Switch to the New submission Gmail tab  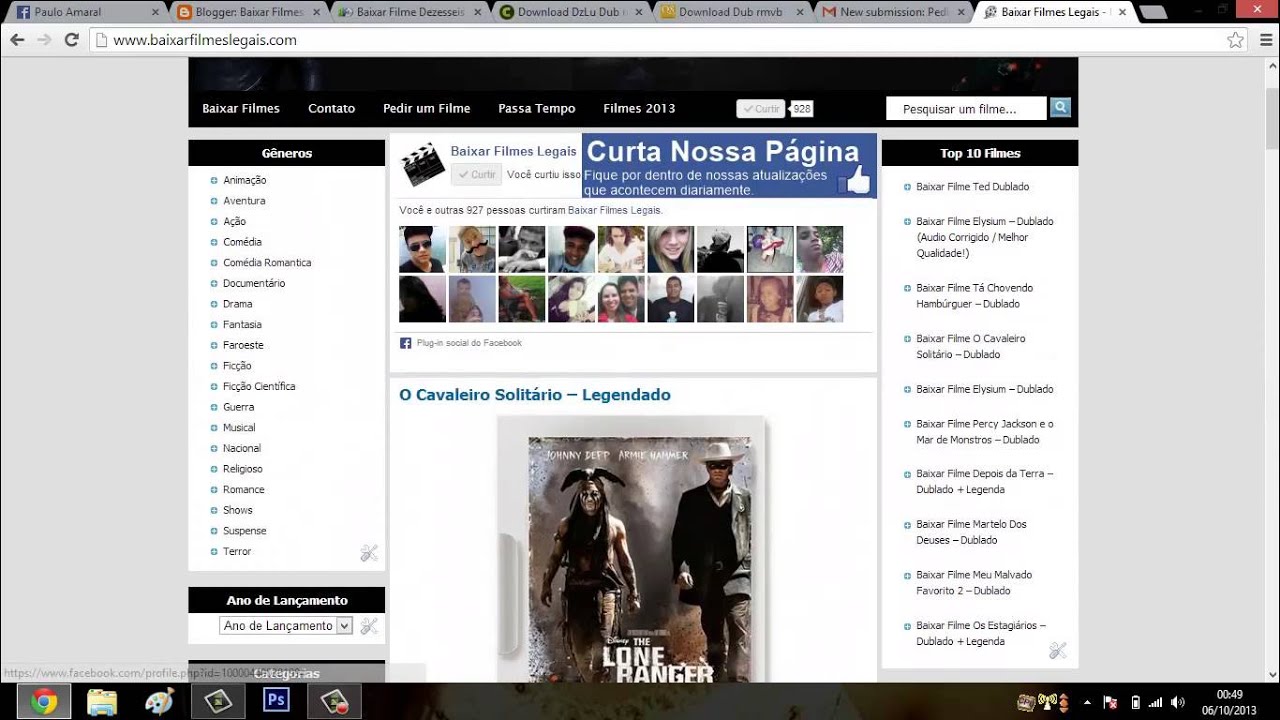click(x=893, y=13)
